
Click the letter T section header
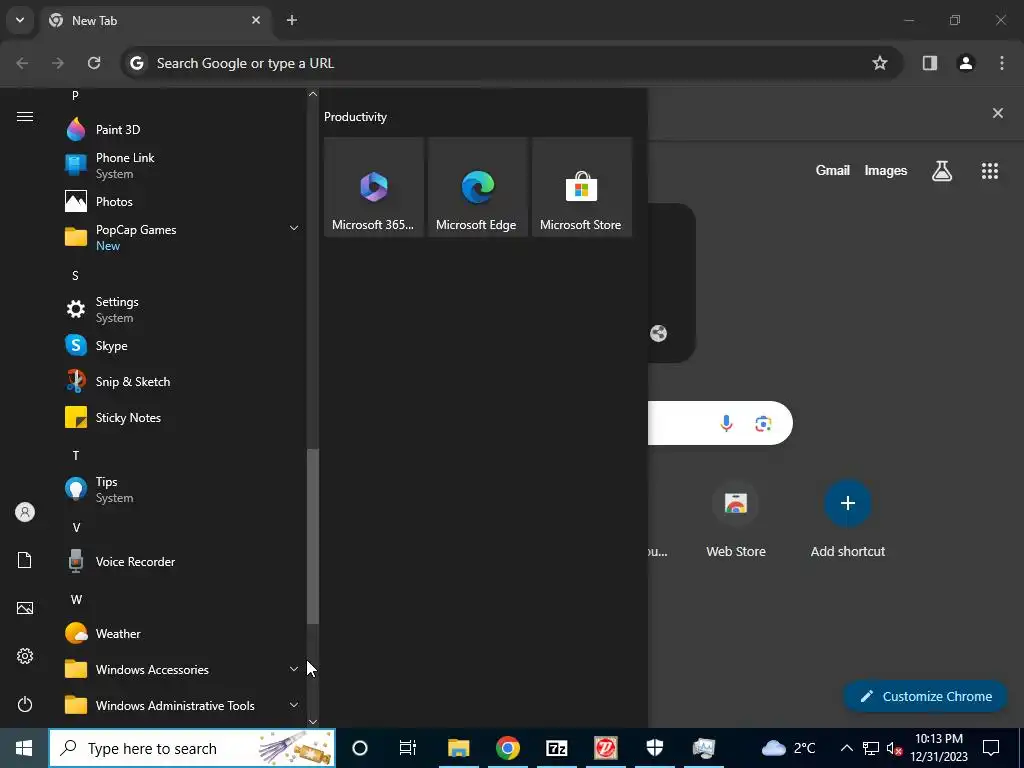click(76, 455)
